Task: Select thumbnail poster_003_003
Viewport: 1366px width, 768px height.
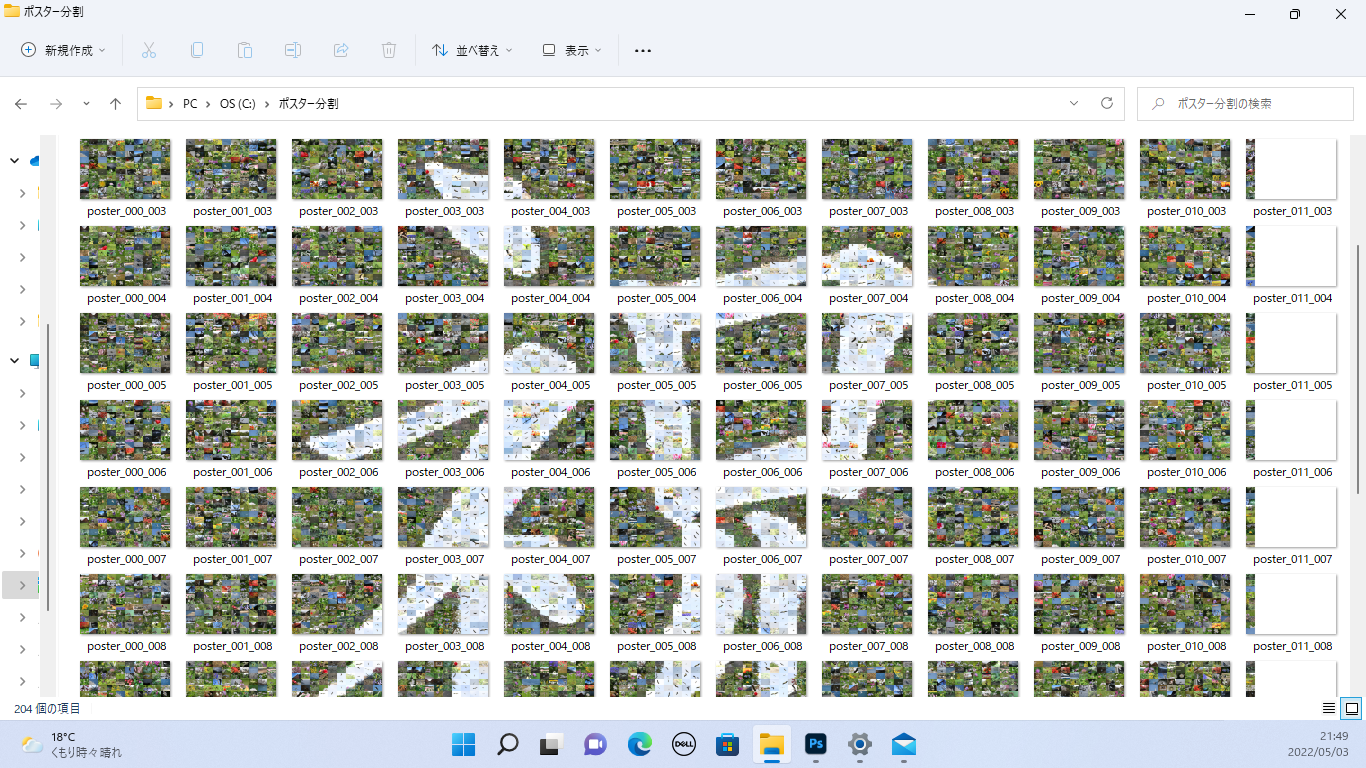Action: coord(443,169)
